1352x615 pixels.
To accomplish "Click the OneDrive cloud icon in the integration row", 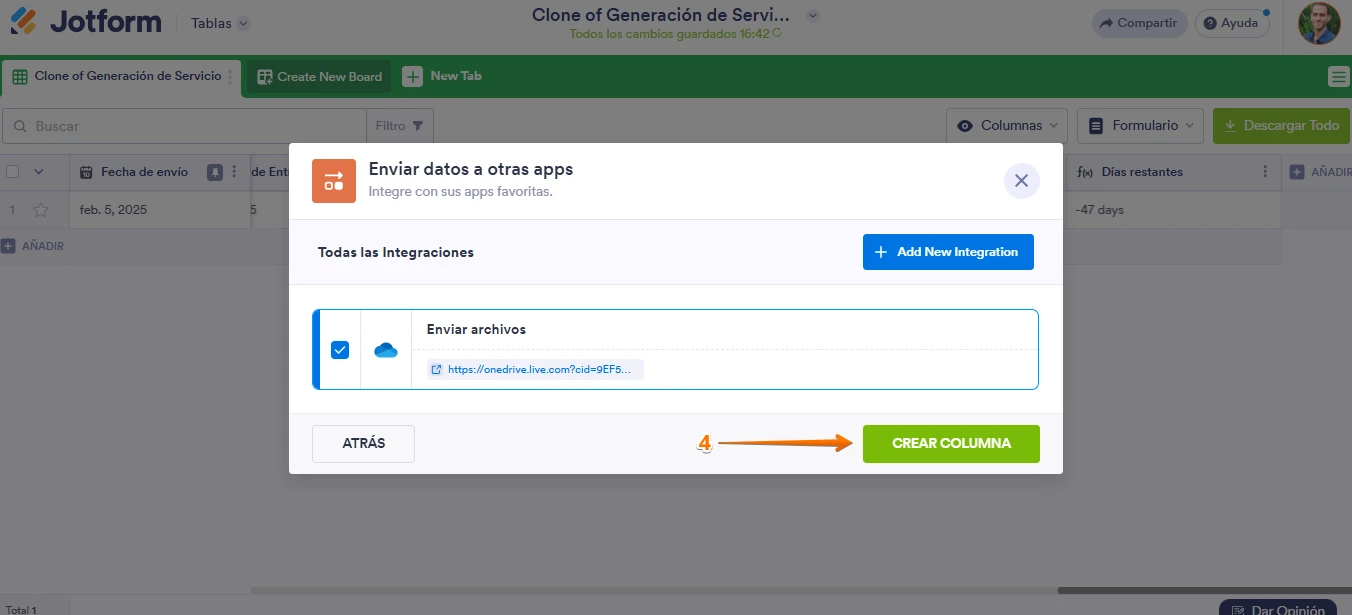I will (x=385, y=350).
